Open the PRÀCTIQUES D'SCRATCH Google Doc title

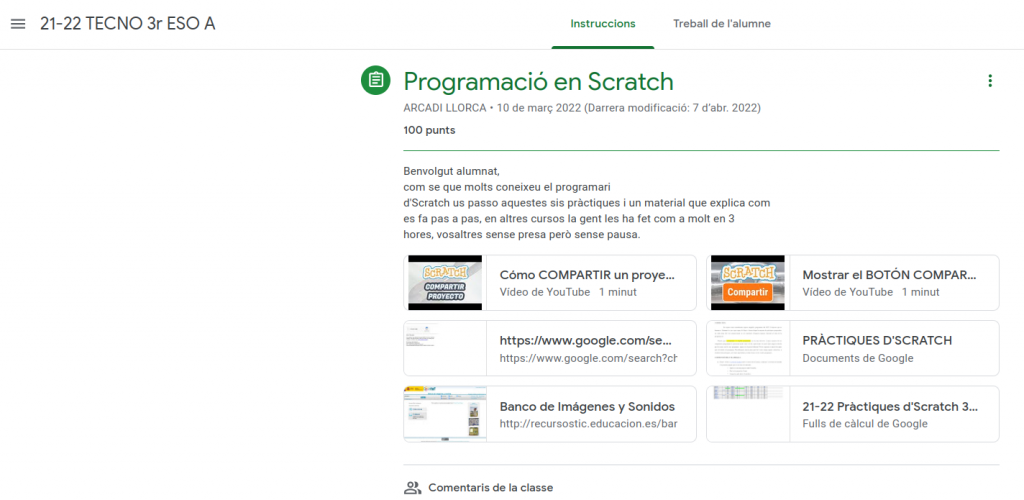pos(877,340)
